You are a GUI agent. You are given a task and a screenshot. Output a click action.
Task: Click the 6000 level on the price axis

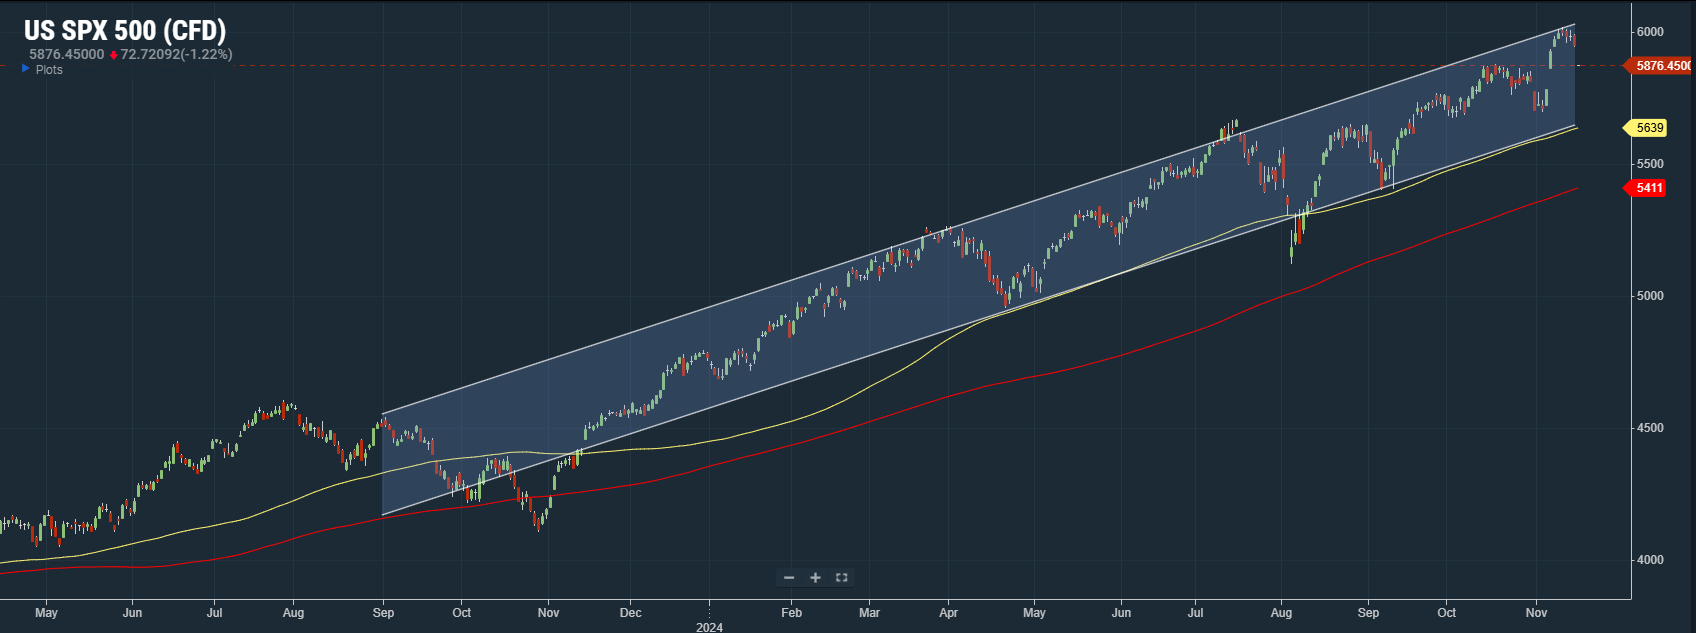1650,32
